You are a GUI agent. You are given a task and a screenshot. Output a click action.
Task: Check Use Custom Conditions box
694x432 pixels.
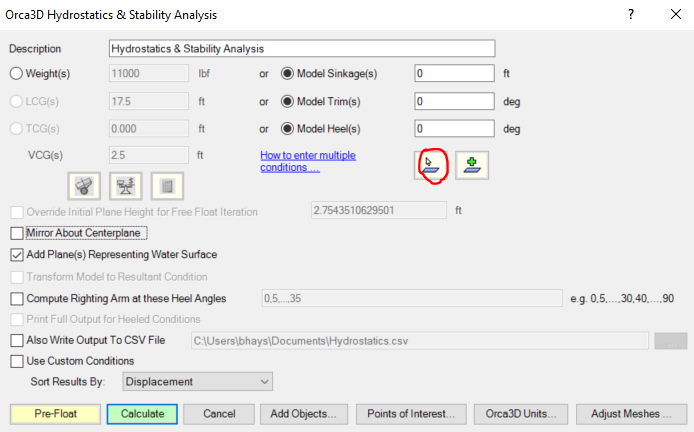pos(17,361)
